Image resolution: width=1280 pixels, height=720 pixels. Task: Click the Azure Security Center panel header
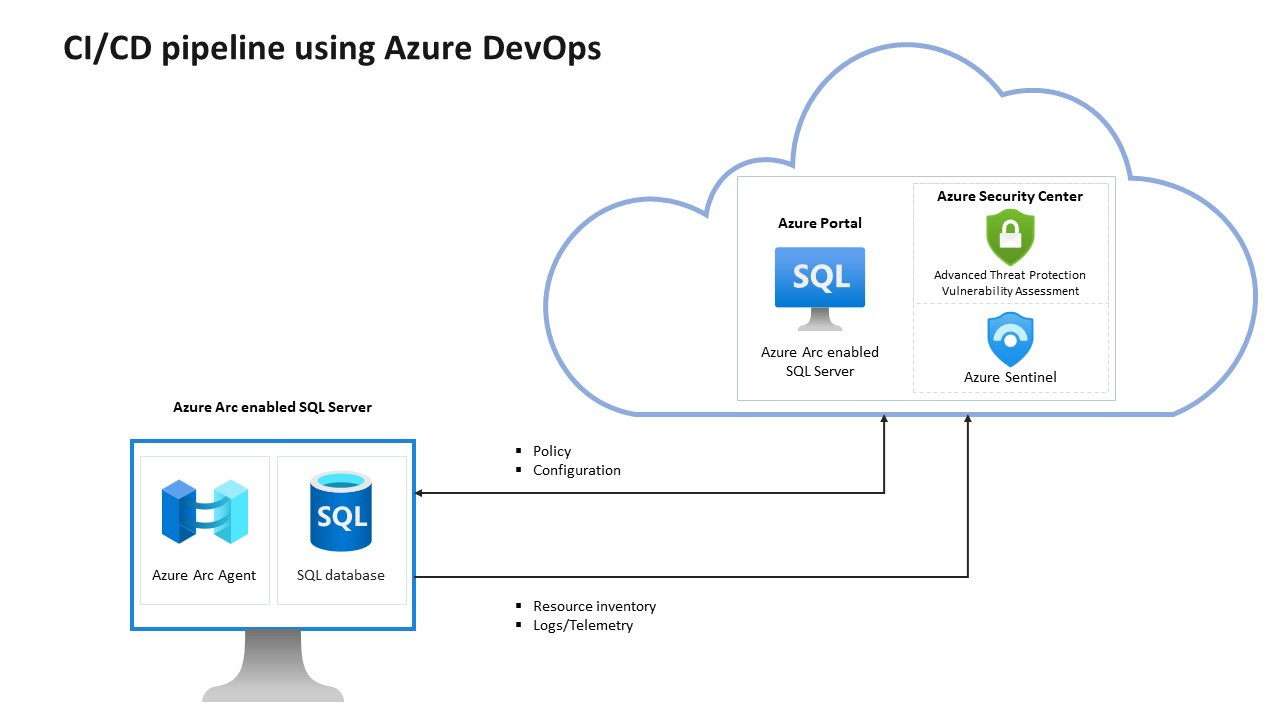tap(1009, 196)
